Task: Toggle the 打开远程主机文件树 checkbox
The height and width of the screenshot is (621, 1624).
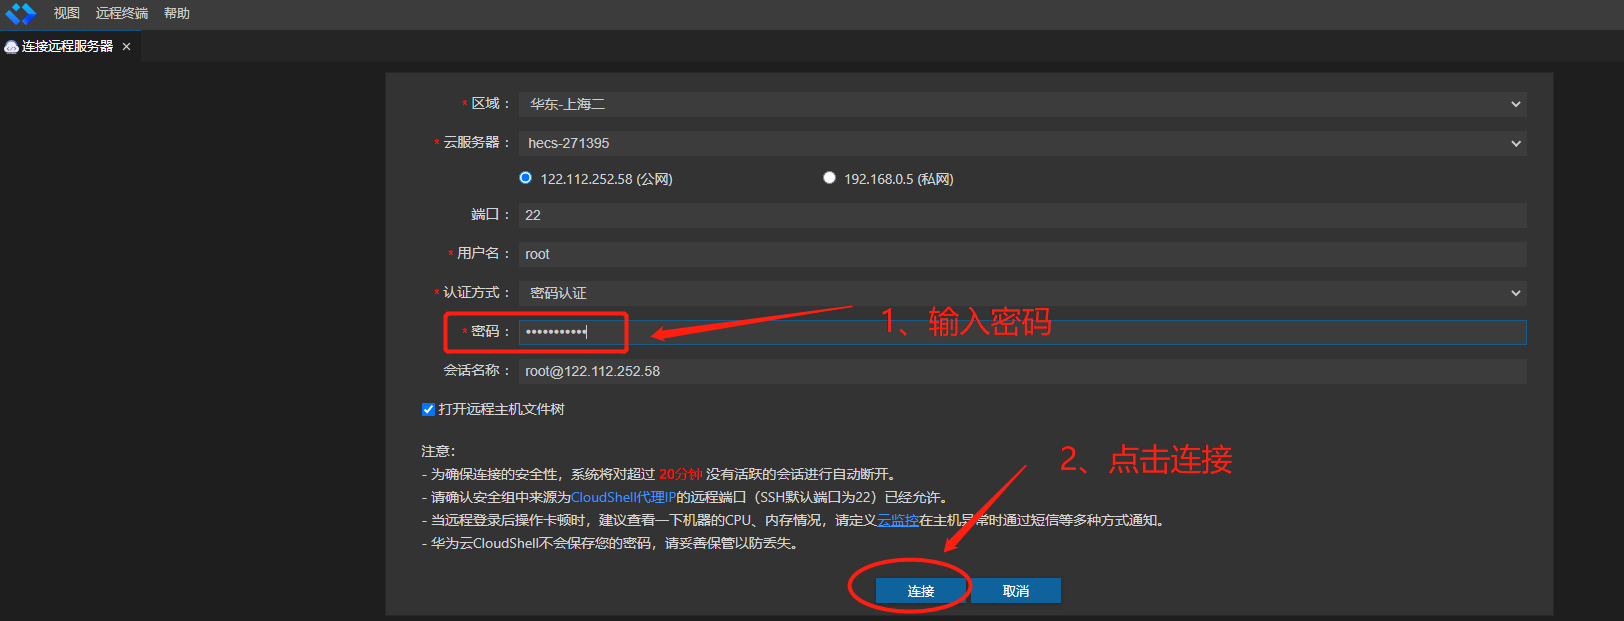Action: (x=428, y=409)
